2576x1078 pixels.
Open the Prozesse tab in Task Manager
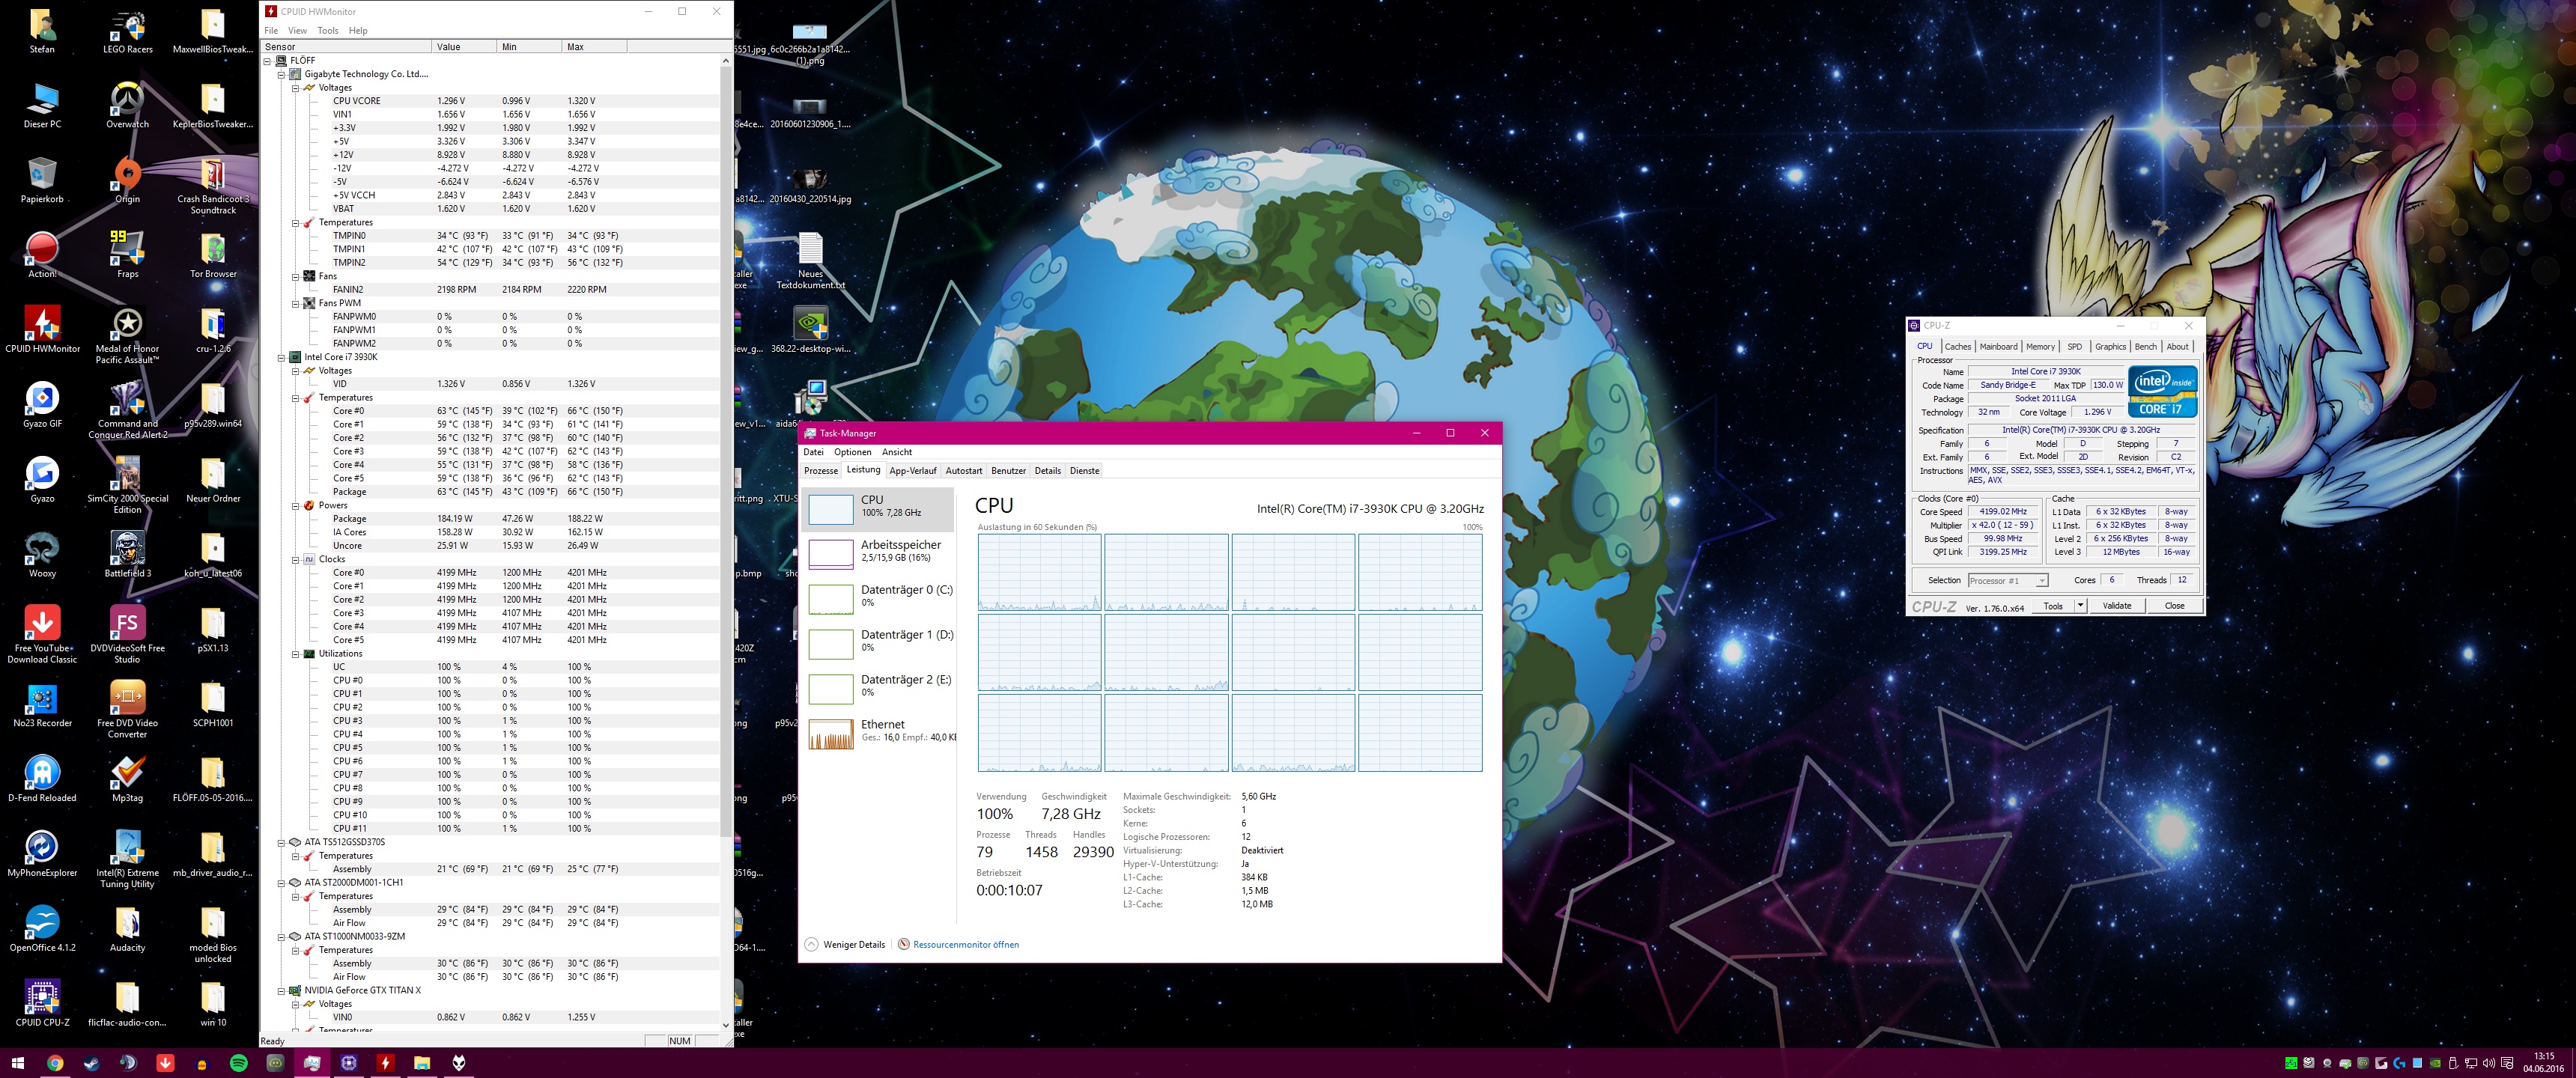tap(821, 471)
